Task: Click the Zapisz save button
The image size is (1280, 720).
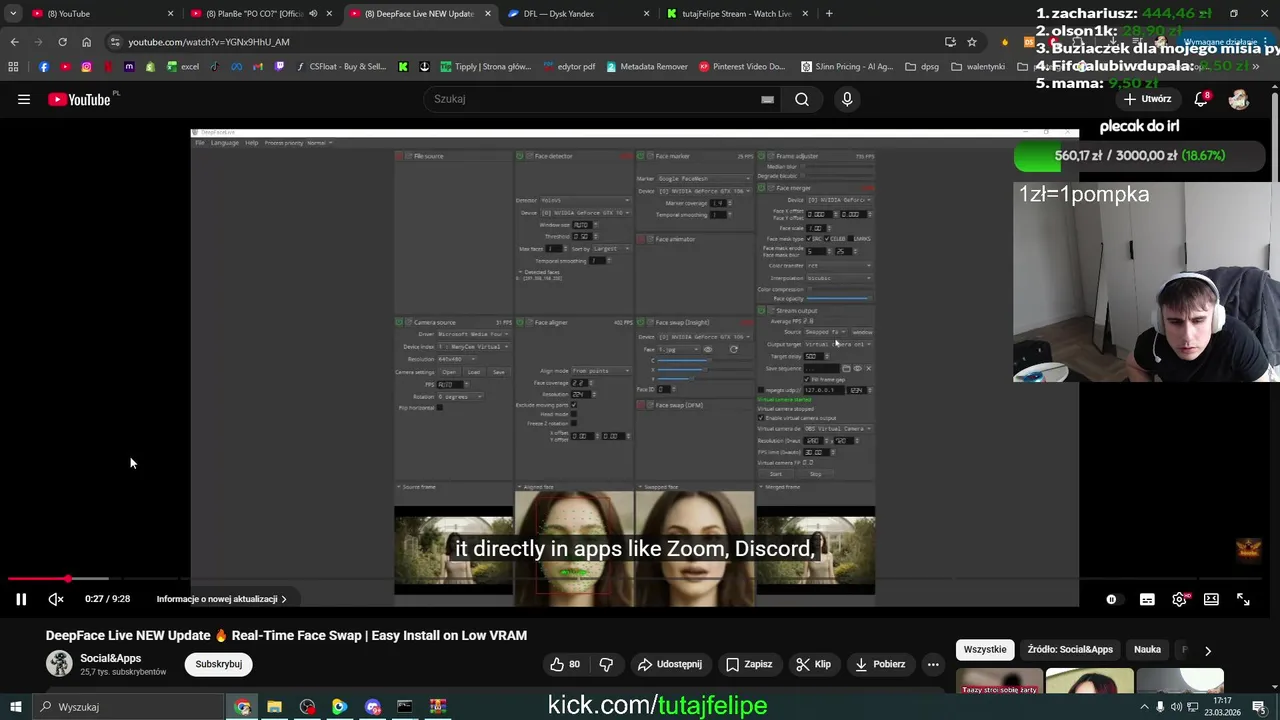Action: (x=749, y=664)
